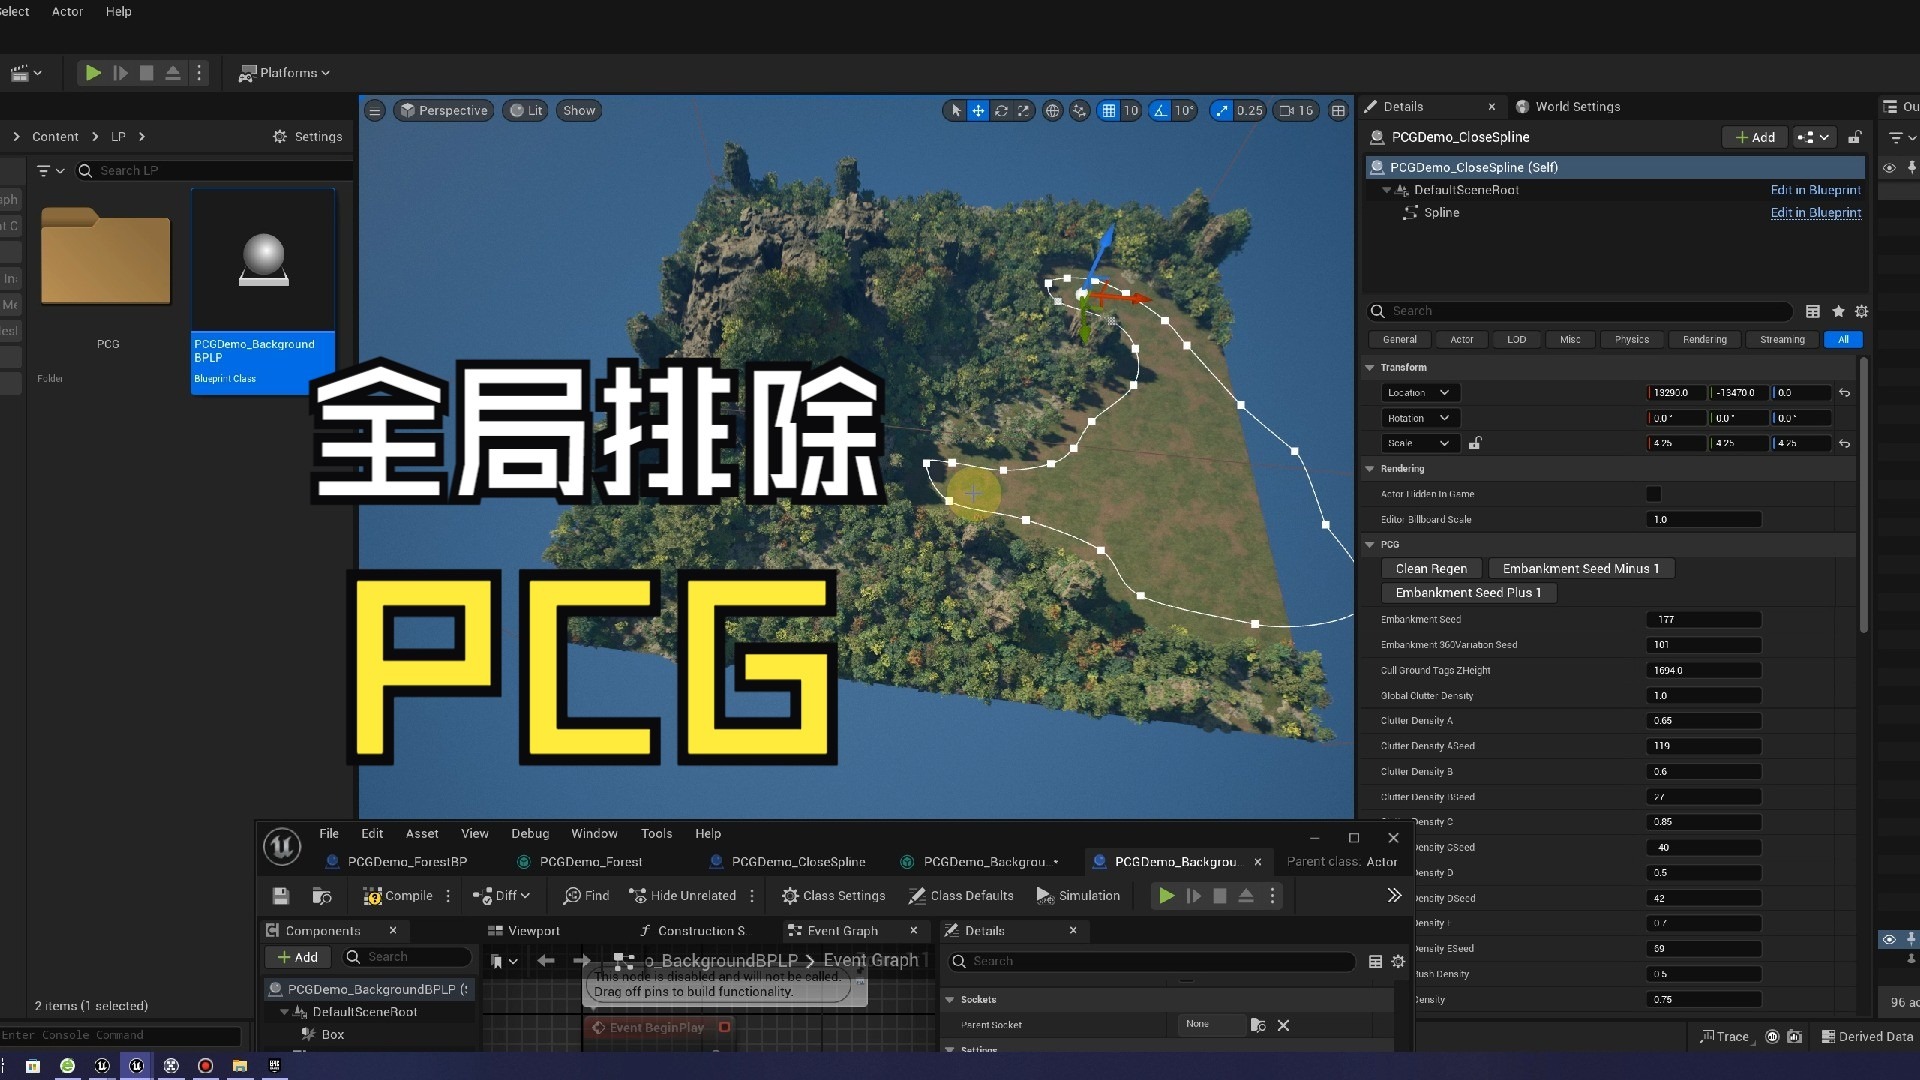Click Edit in Blueprint link for Spline
The width and height of the screenshot is (1920, 1080).
tap(1815, 213)
